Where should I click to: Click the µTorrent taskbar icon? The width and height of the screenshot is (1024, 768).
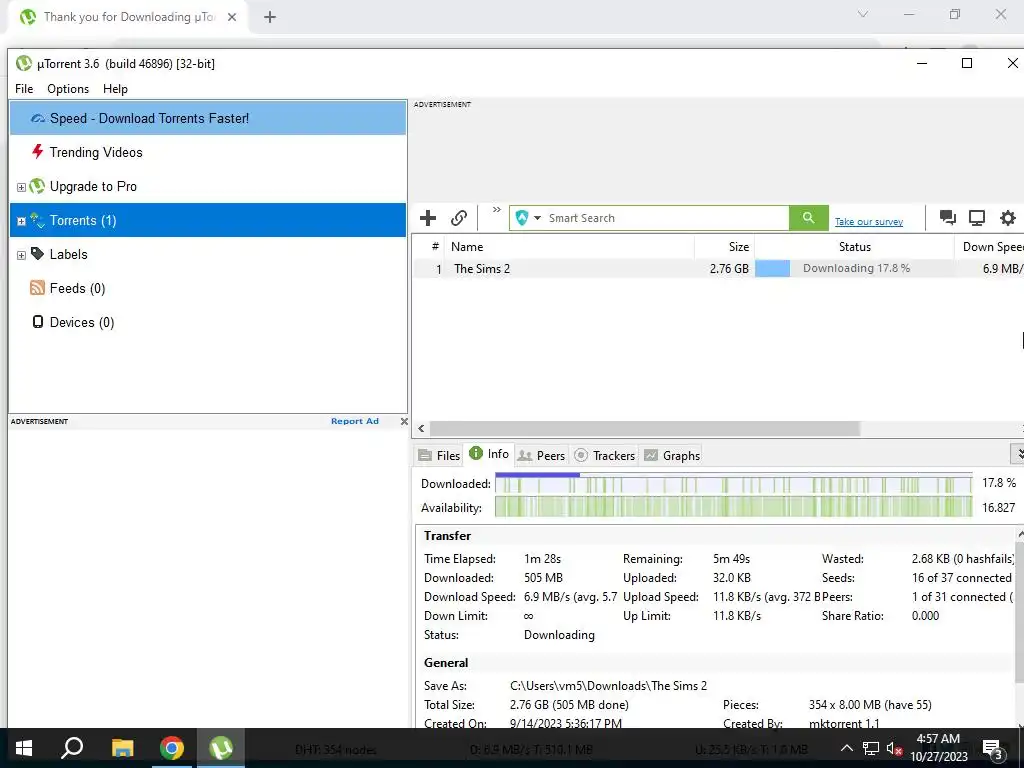[221, 748]
